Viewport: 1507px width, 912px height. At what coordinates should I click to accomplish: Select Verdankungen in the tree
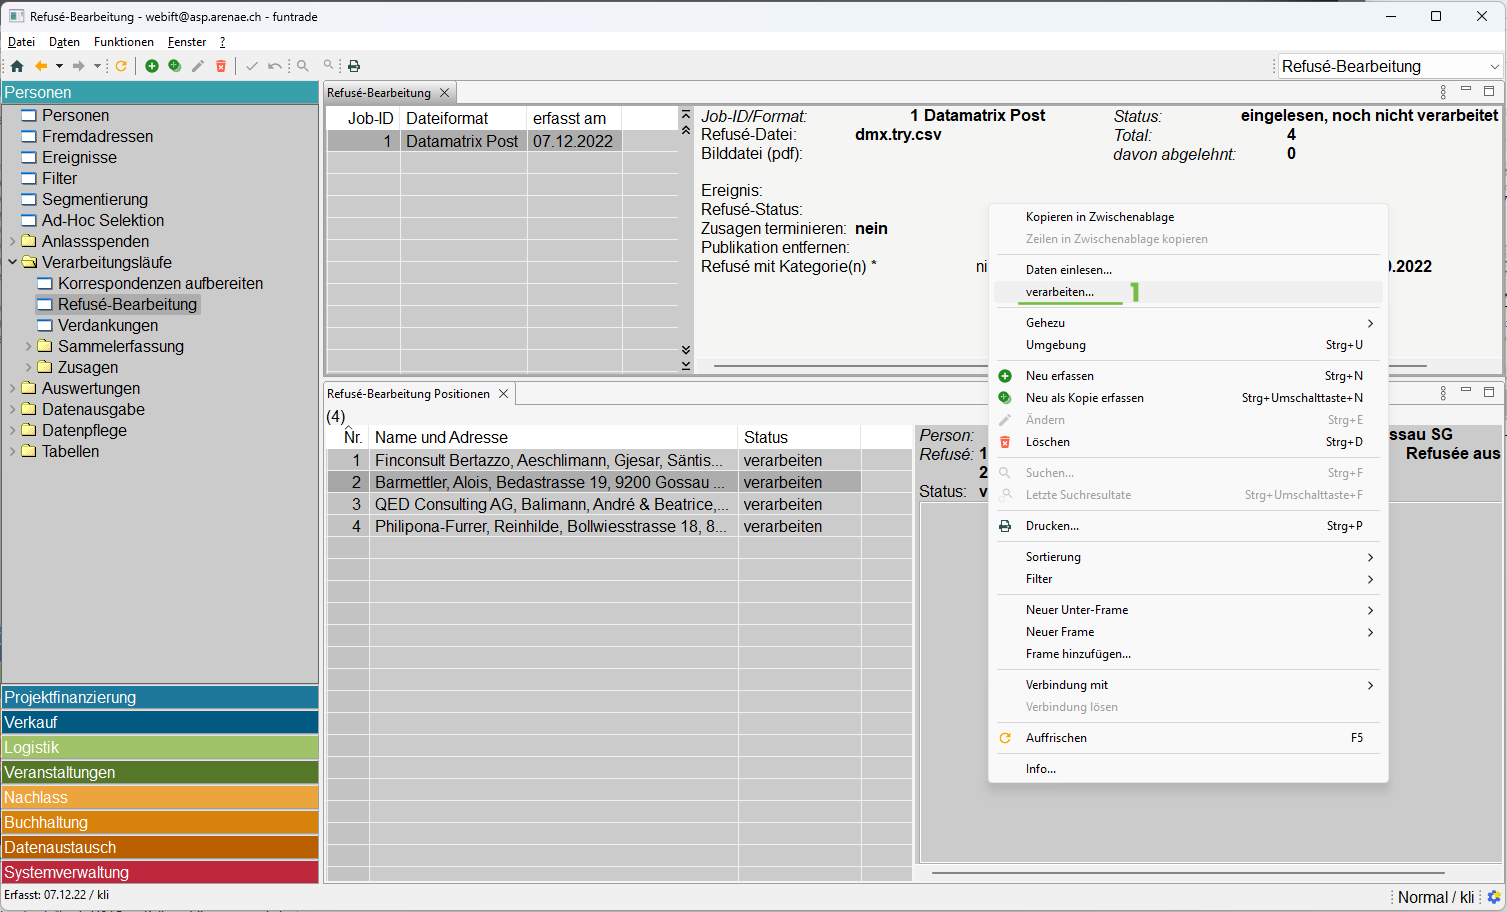pyautogui.click(x=107, y=325)
